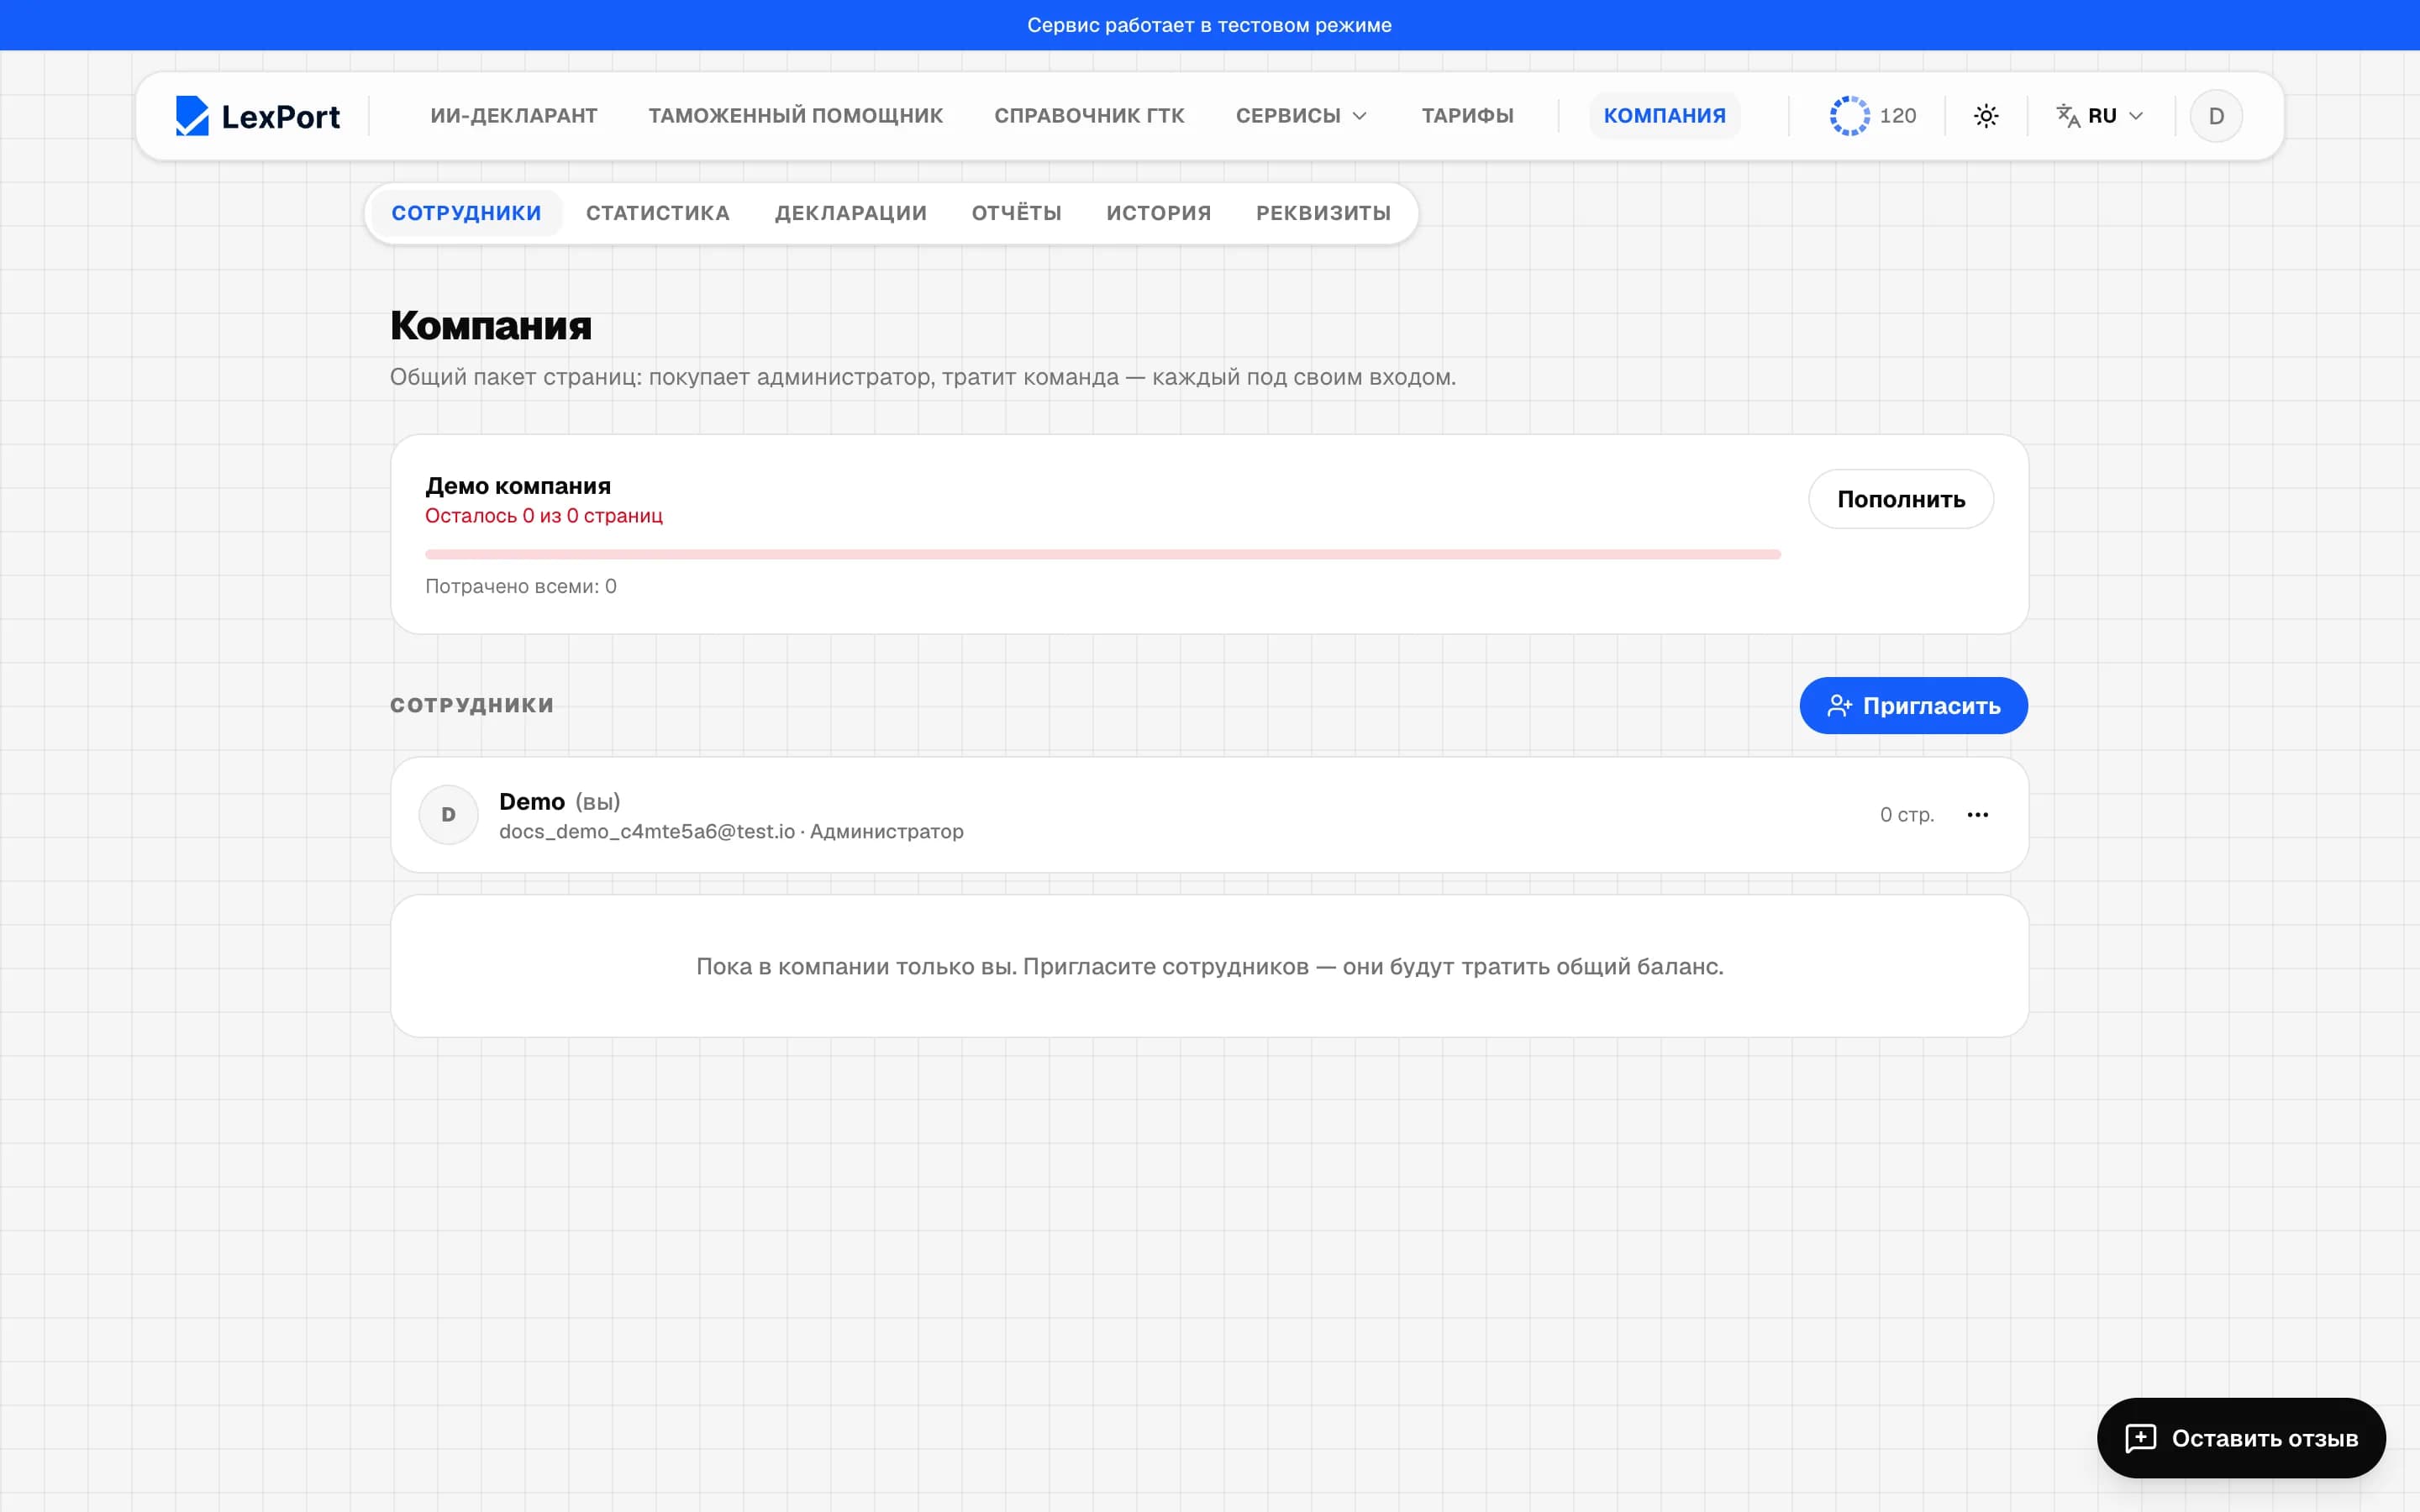Click the 'Потрачено всеми: 0' text
2420x1512 pixels.
(x=521, y=586)
